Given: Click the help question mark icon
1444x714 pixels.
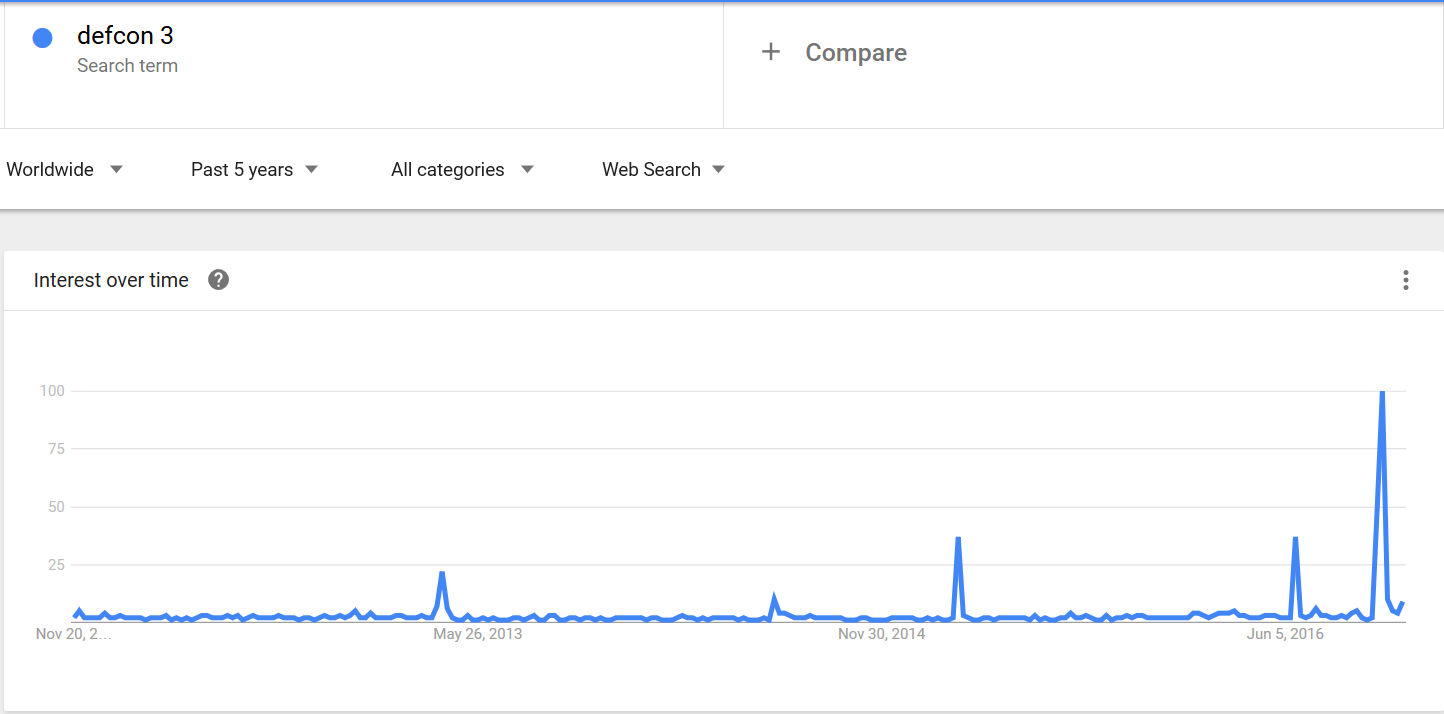Looking at the screenshot, I should [218, 280].
